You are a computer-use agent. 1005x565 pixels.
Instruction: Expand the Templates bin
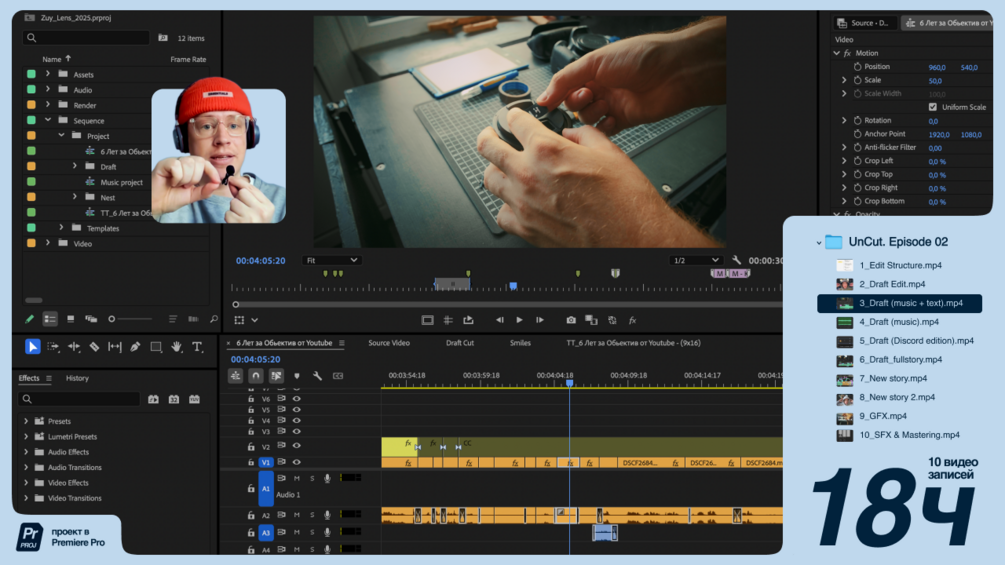point(62,227)
